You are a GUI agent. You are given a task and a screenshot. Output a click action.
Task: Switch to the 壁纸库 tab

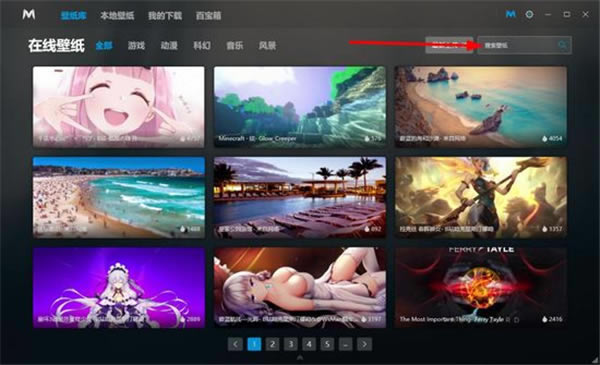click(x=73, y=16)
